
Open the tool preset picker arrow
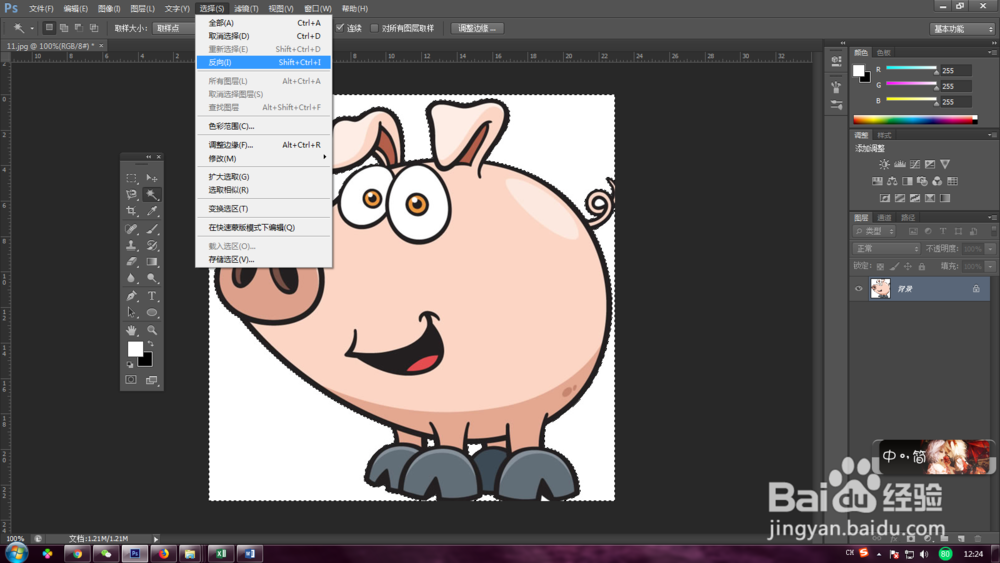(x=32, y=28)
